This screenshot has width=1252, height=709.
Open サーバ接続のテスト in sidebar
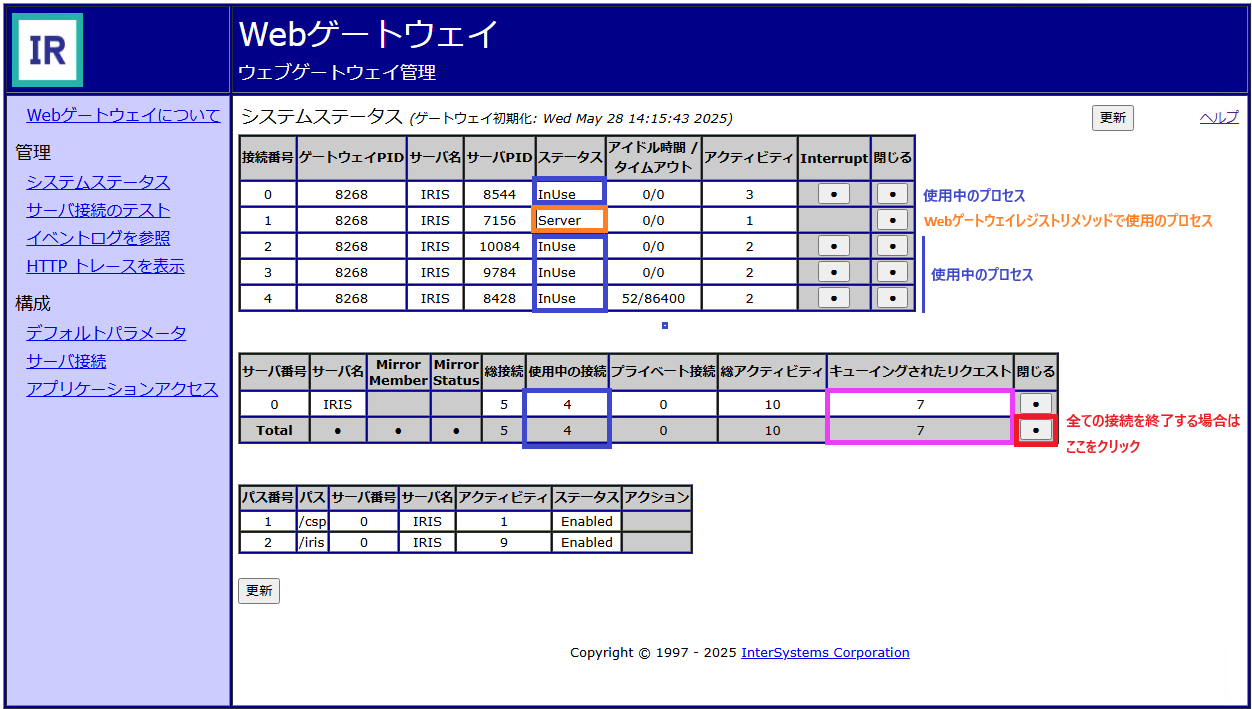[x=98, y=210]
